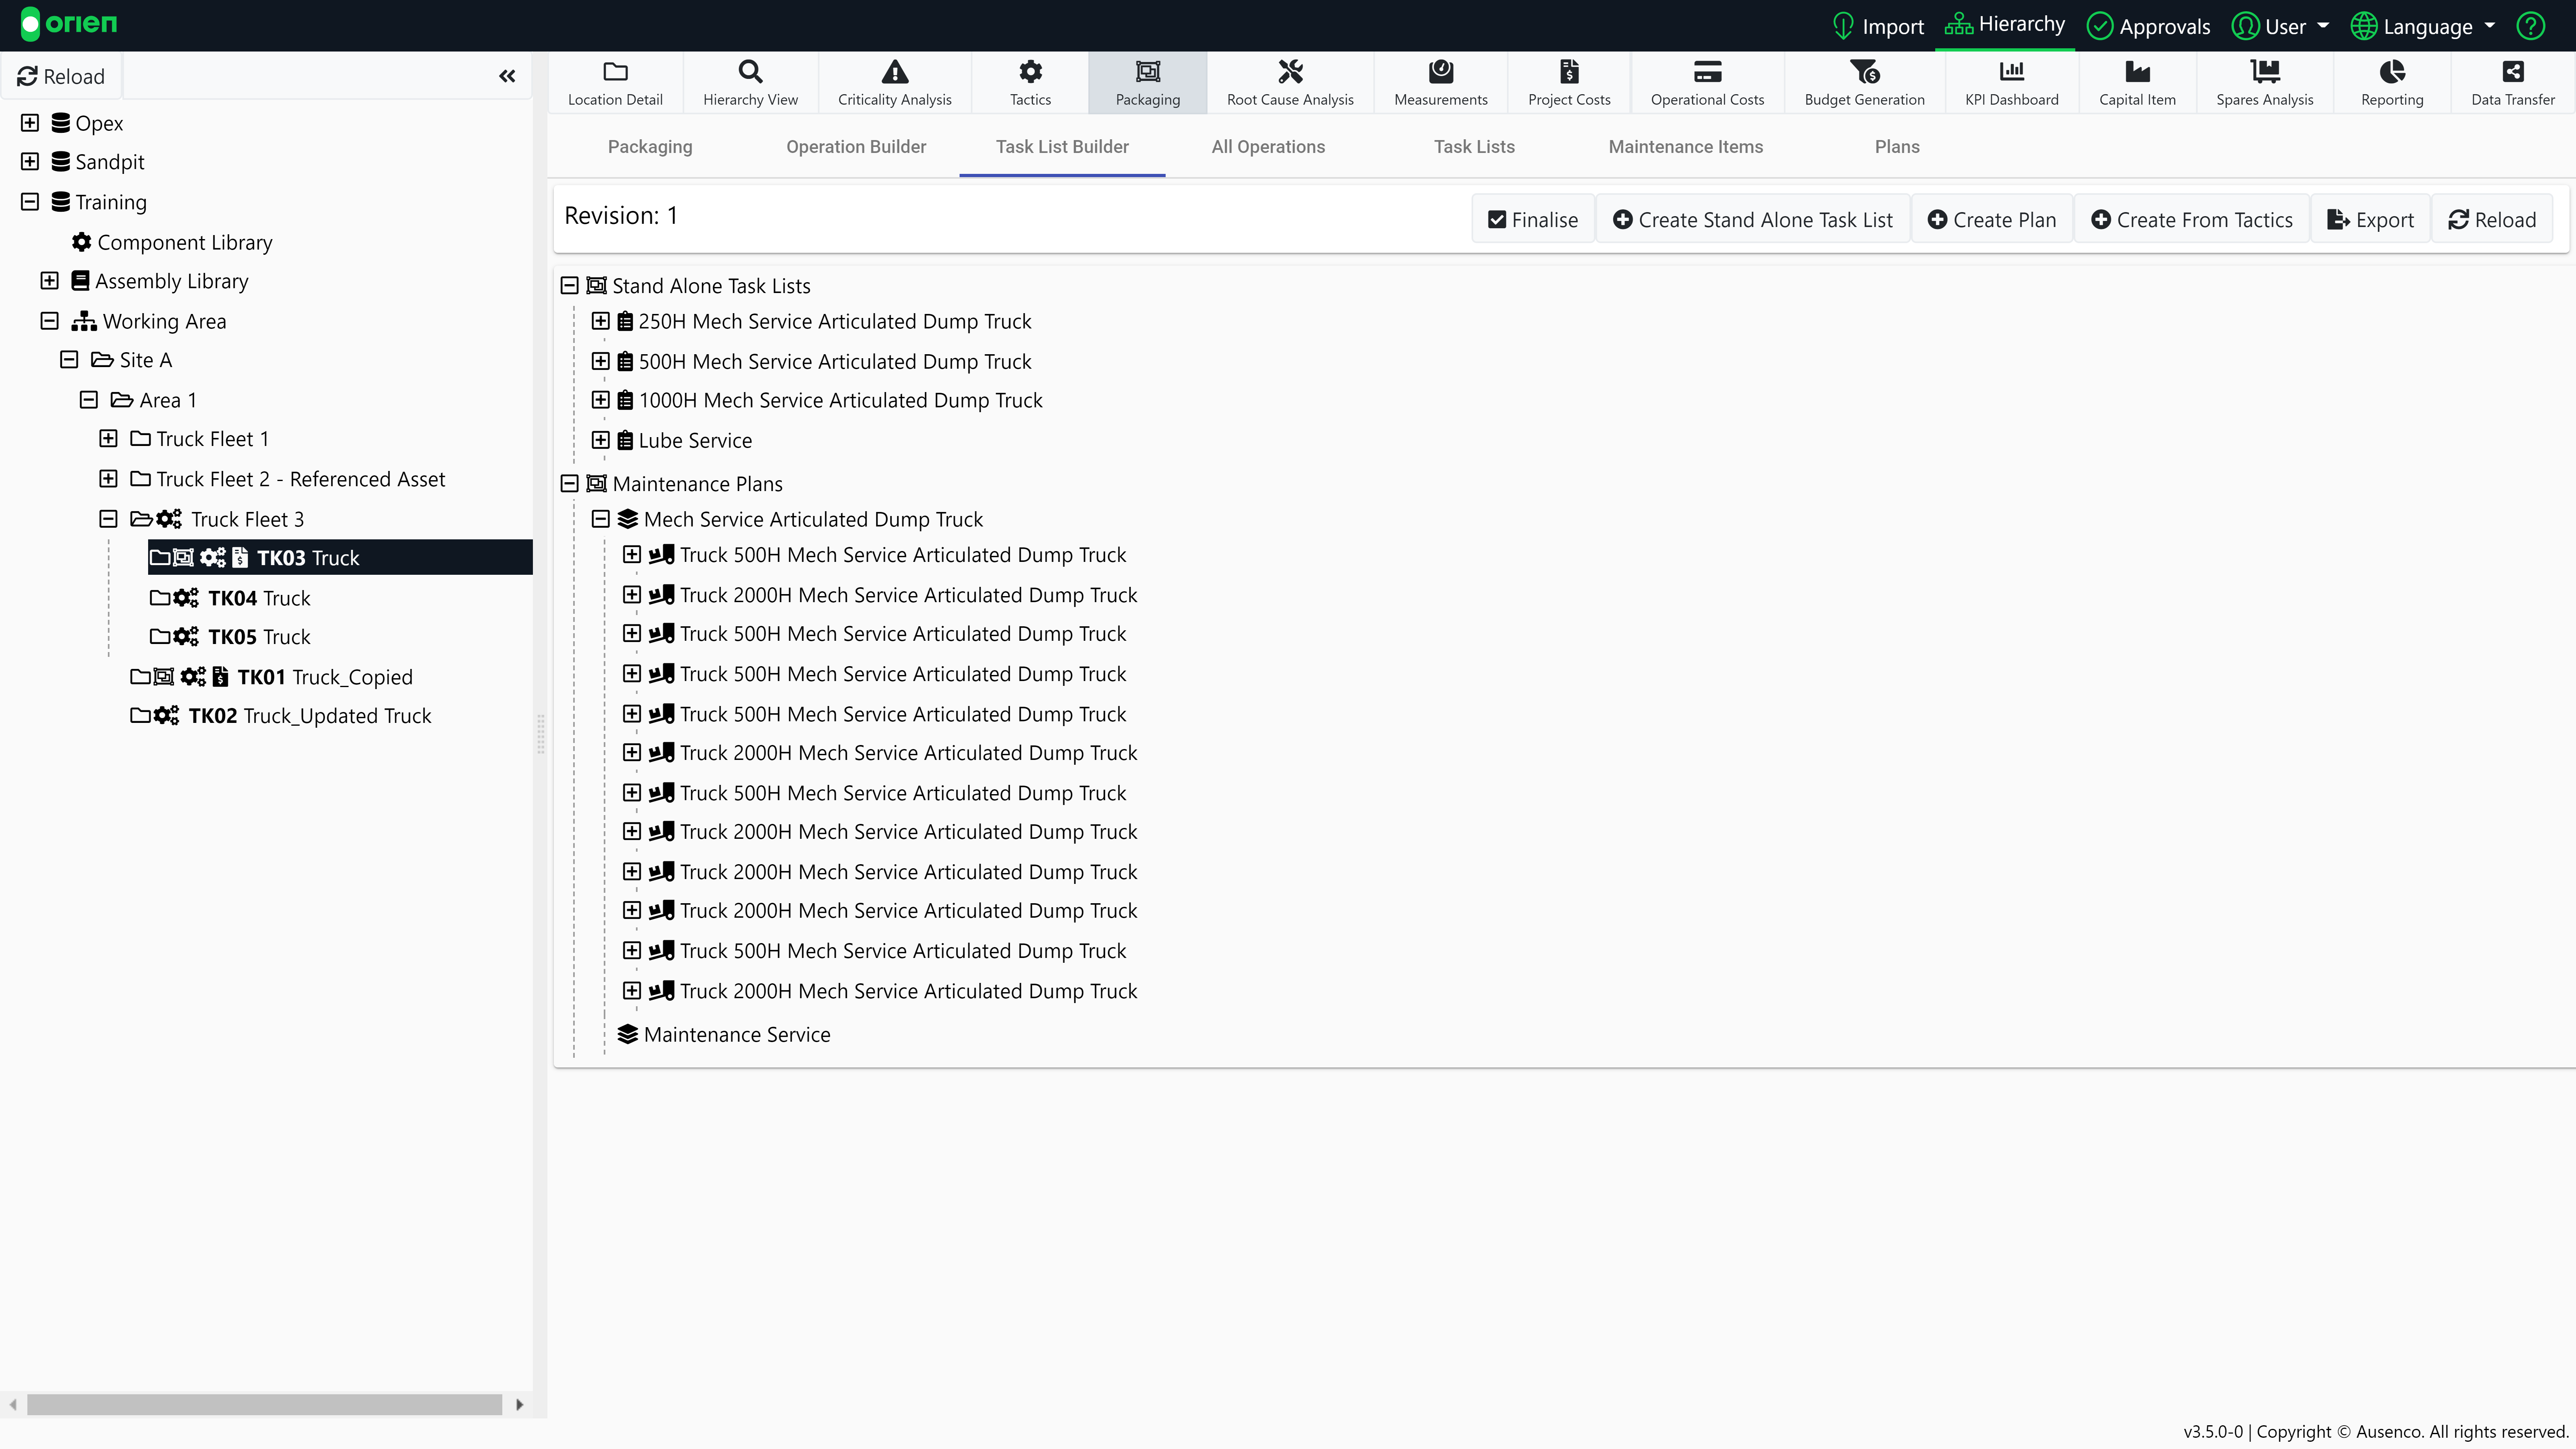Click the help question mark icon
Image resolution: width=2576 pixels, height=1449 pixels.
[x=2530, y=26]
